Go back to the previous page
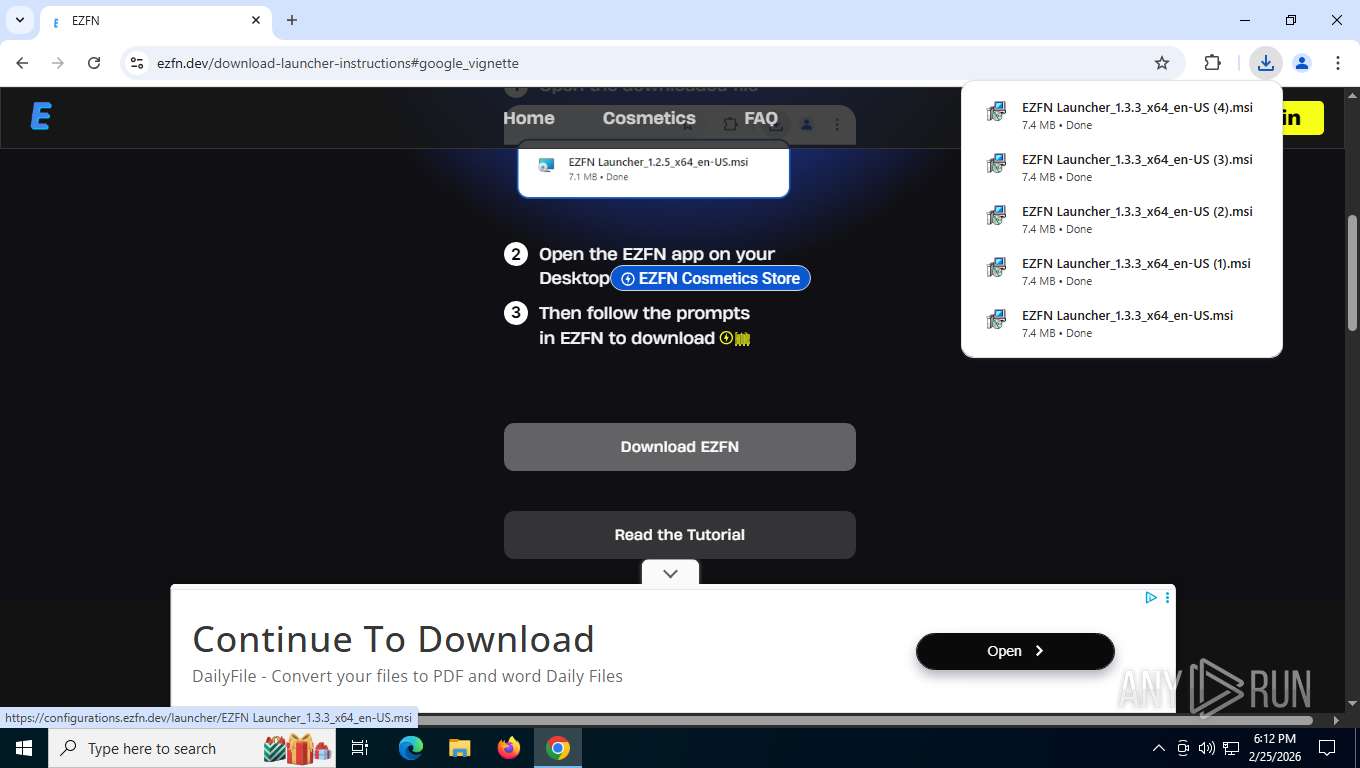This screenshot has height=768, width=1360. point(22,63)
